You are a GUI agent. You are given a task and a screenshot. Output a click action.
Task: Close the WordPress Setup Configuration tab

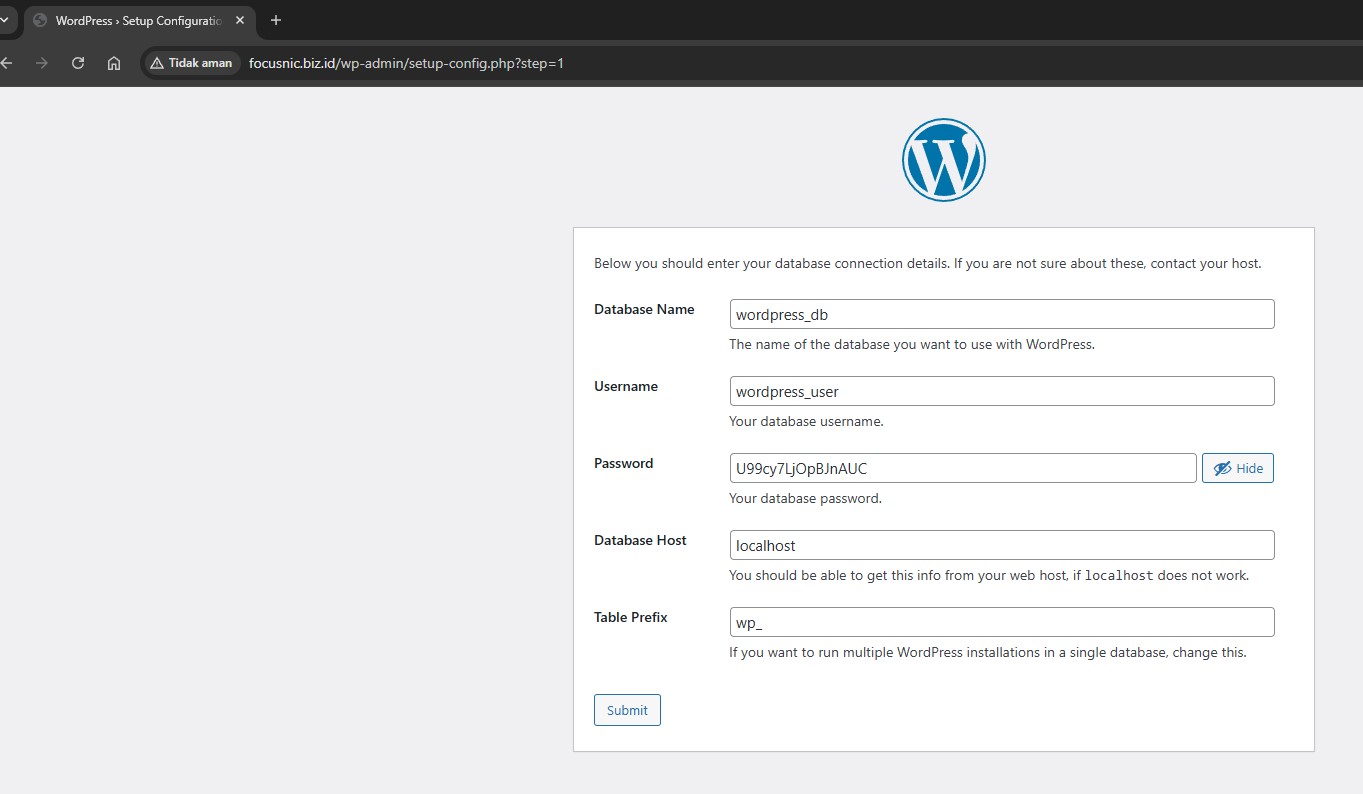click(x=240, y=20)
